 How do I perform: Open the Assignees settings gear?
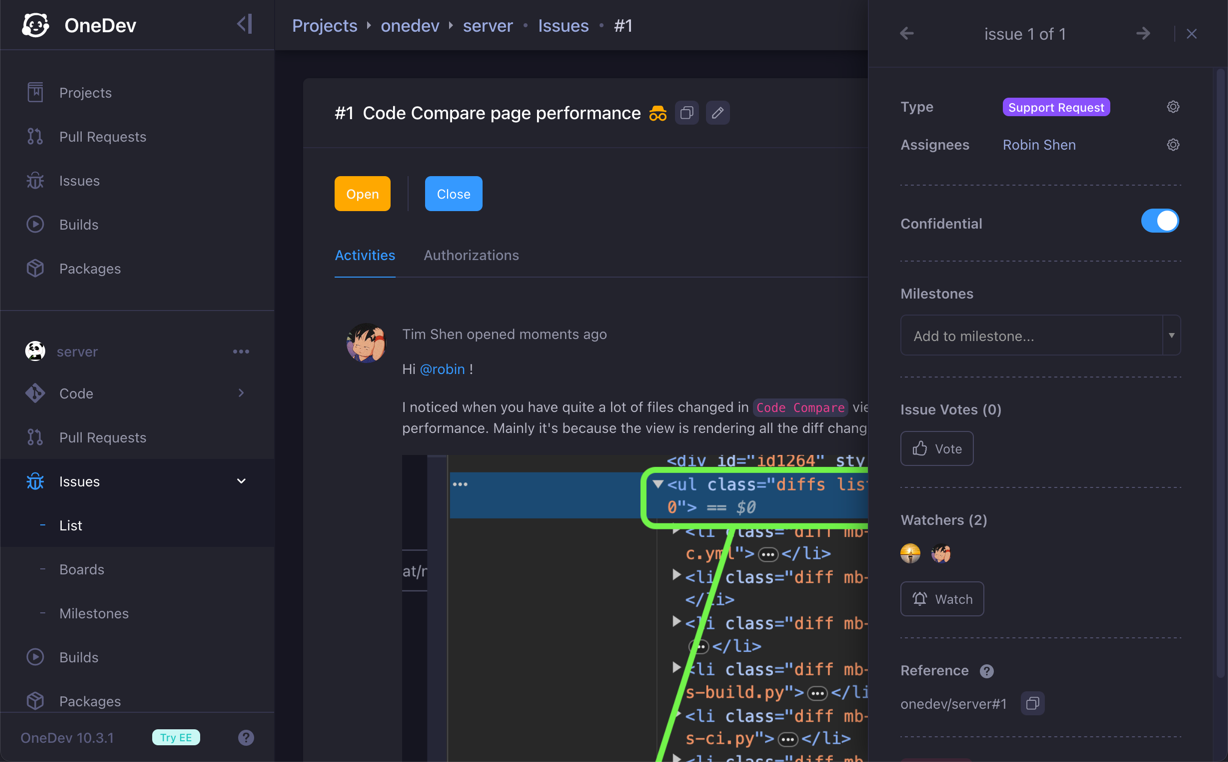(x=1173, y=145)
